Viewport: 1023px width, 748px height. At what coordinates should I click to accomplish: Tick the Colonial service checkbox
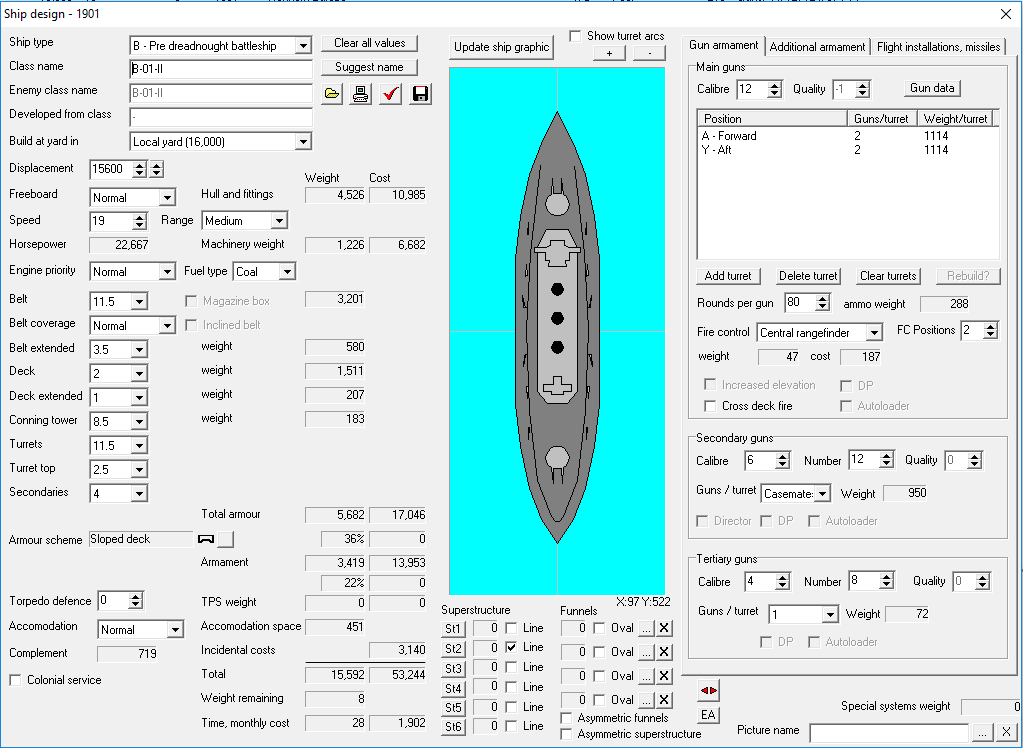(x=16, y=680)
